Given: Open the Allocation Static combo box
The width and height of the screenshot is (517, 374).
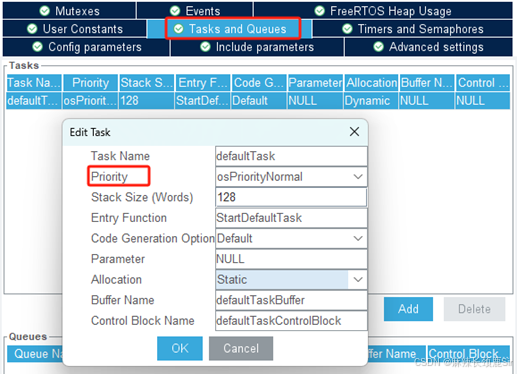Looking at the screenshot, I should click(x=291, y=279).
